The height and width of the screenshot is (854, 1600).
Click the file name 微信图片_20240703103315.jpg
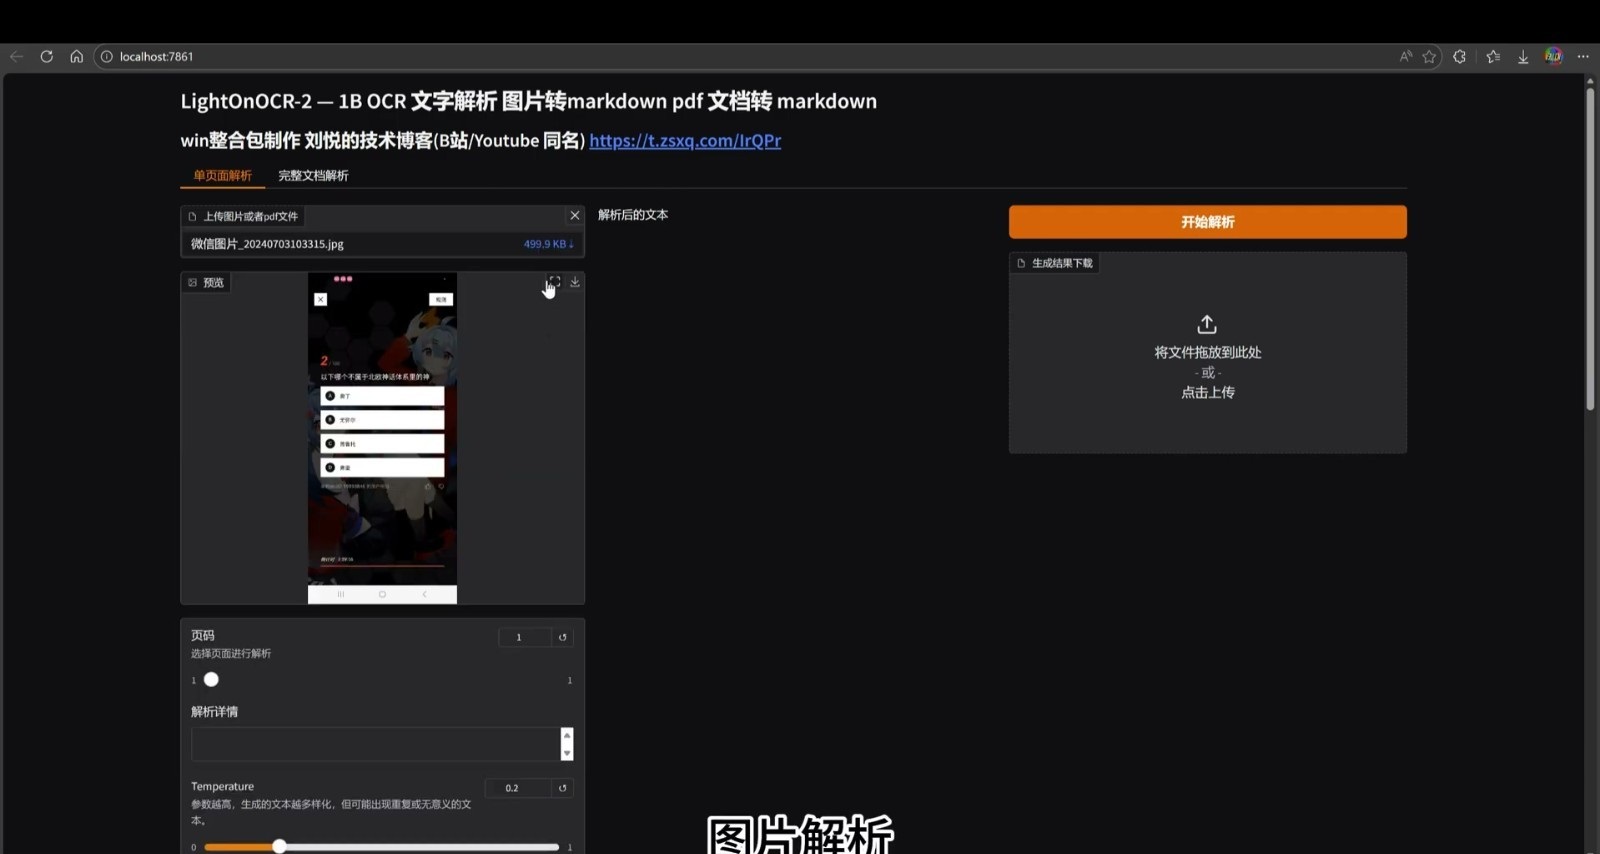pos(267,244)
